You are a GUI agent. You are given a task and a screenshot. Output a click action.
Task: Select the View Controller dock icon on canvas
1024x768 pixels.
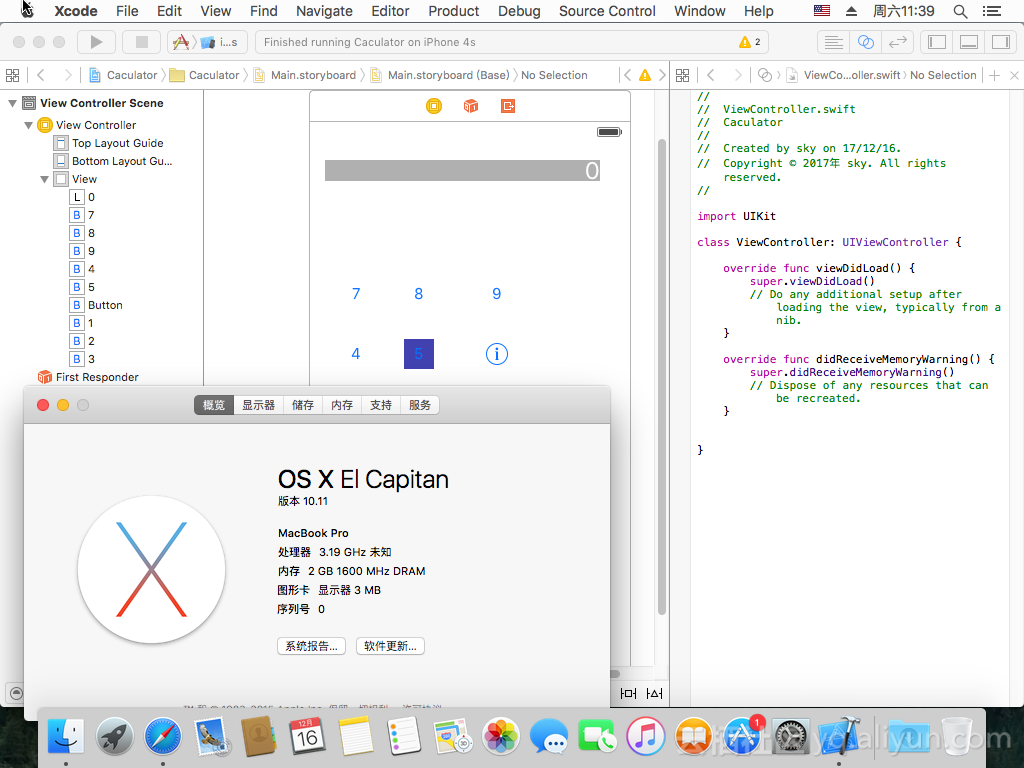tap(434, 106)
